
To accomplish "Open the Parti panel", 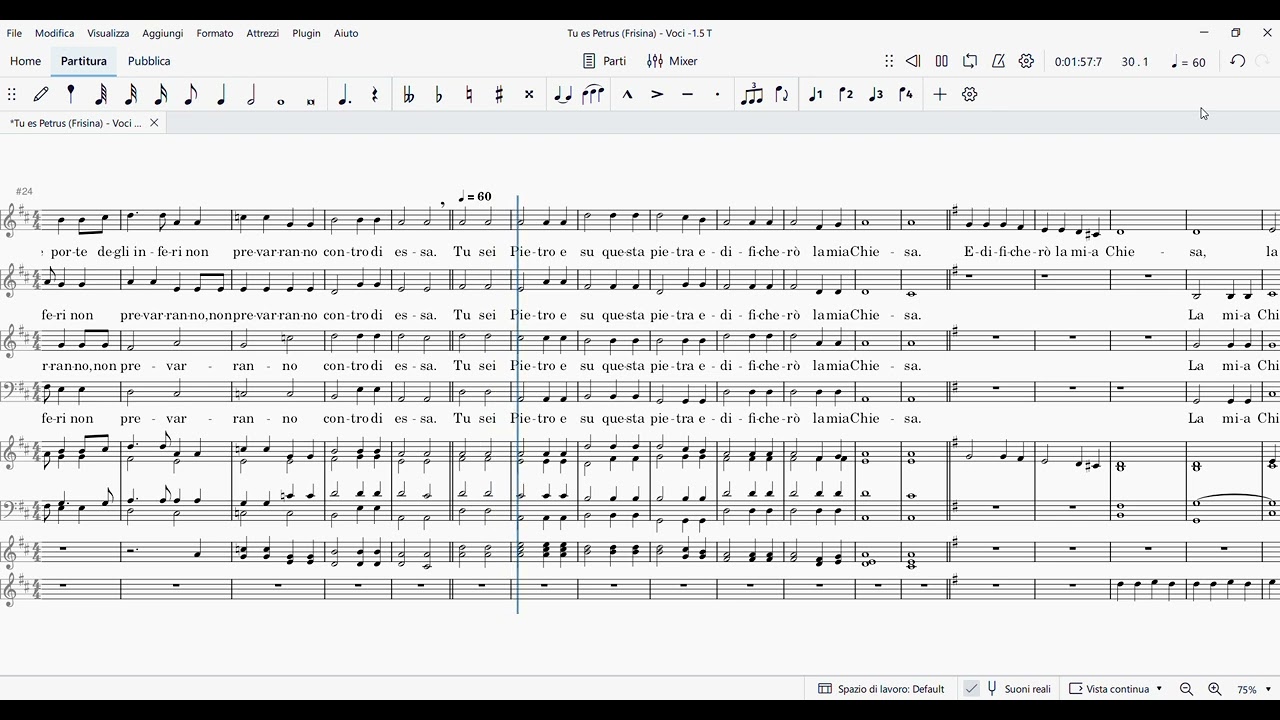I will [605, 61].
